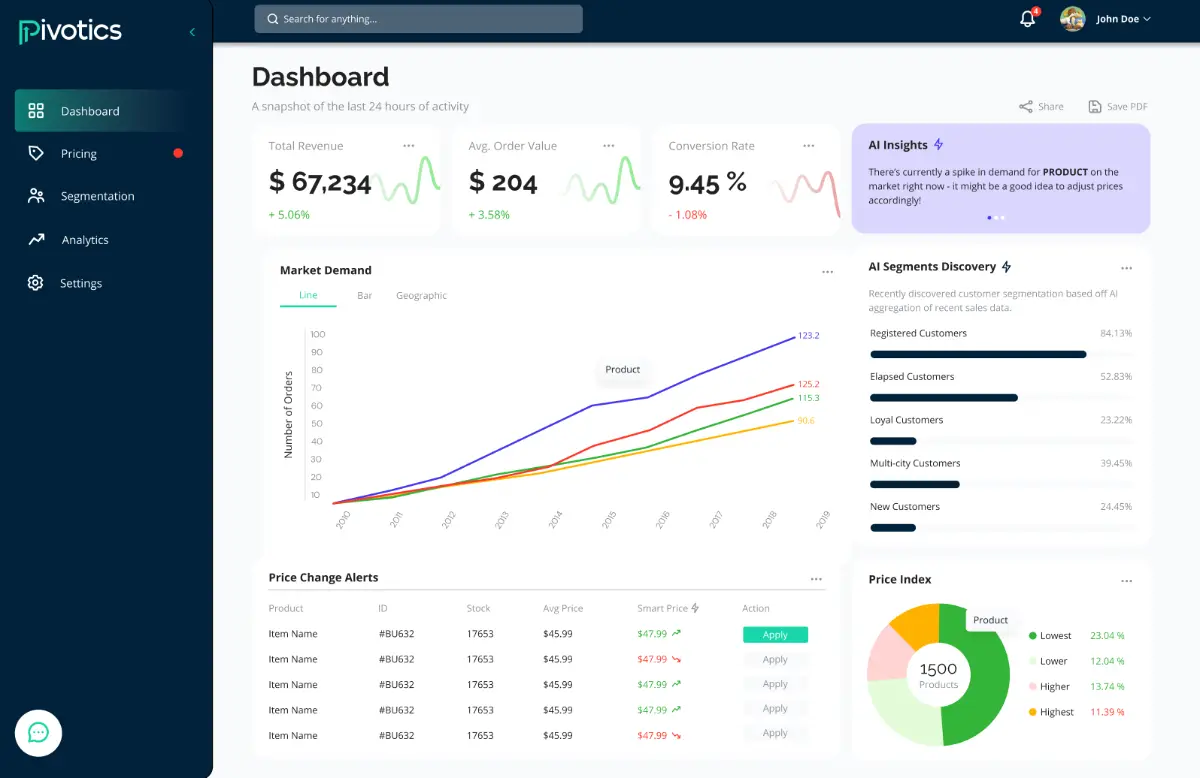Viewport: 1200px width, 778px height.
Task: Collapse the sidebar with the chevron
Action: pyautogui.click(x=192, y=32)
